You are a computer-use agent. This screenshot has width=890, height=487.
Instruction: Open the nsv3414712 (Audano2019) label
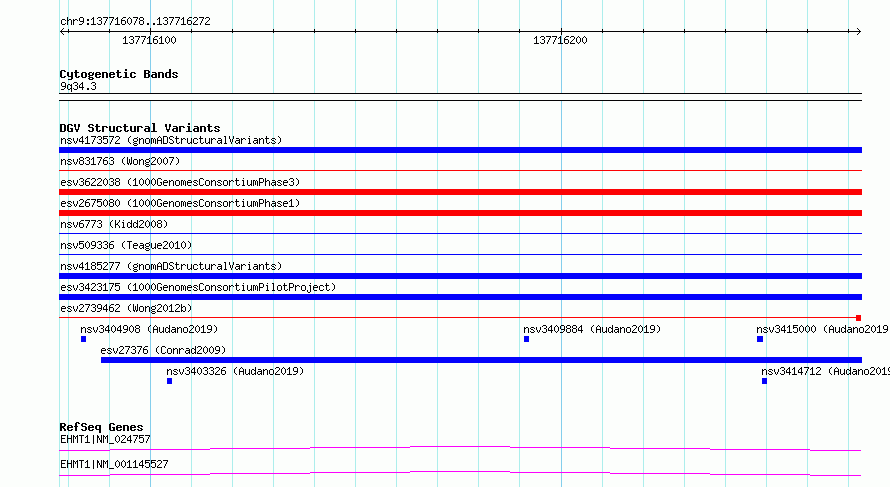point(825,371)
